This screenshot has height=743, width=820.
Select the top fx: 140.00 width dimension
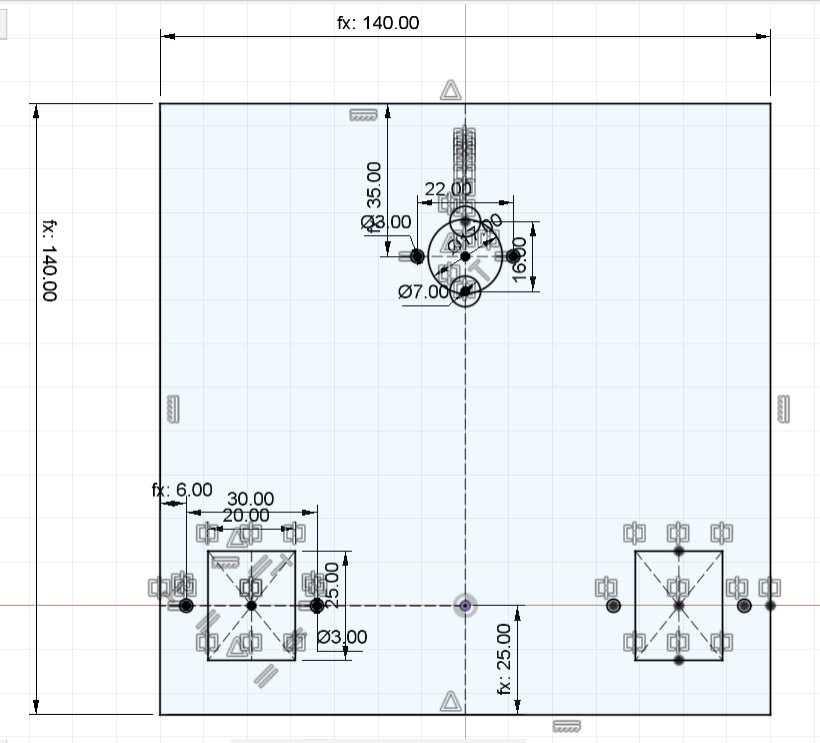coord(378,23)
